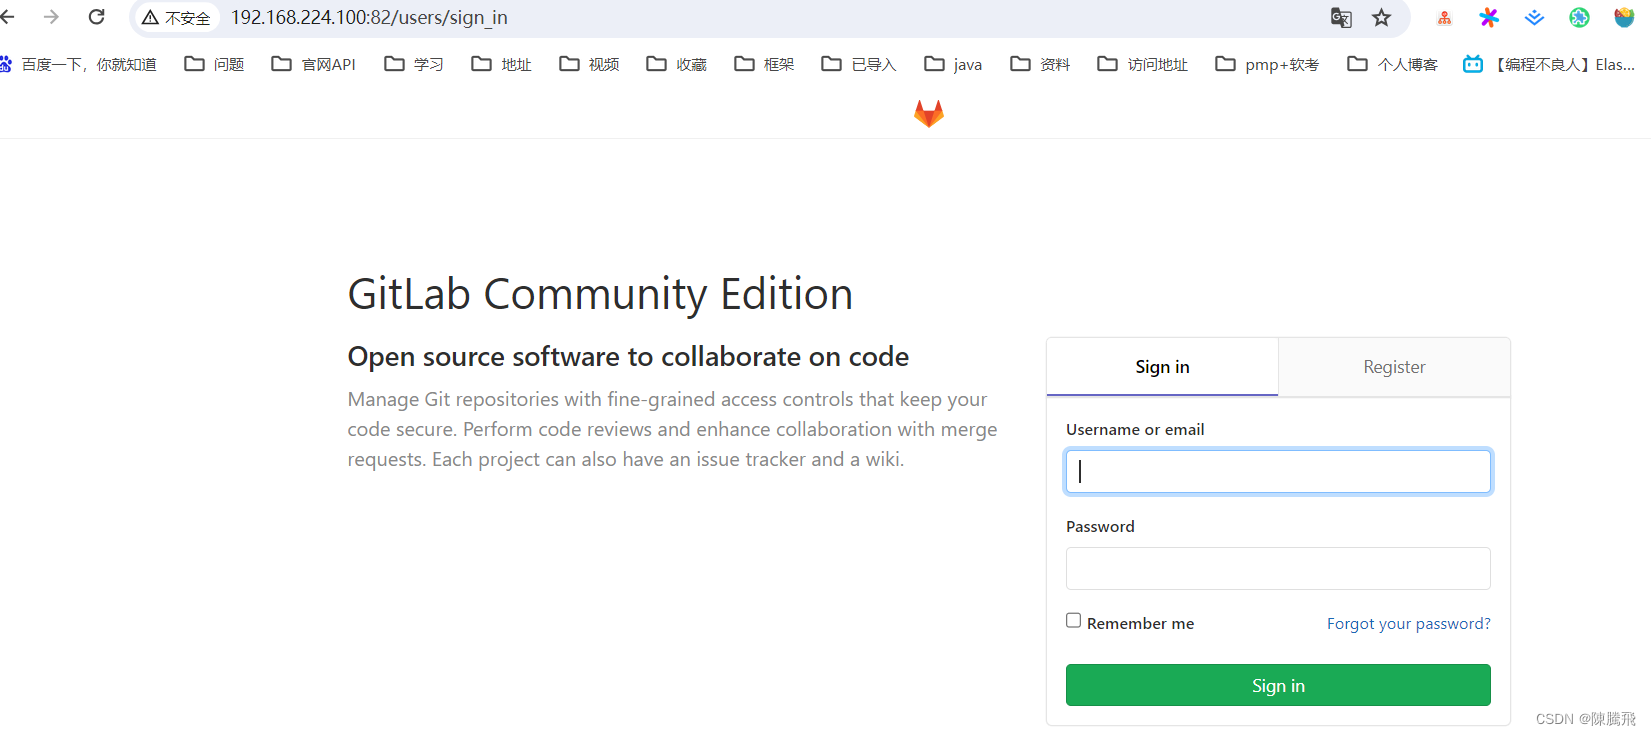Reload the page with refresh icon
The image size is (1651, 735).
(97, 17)
